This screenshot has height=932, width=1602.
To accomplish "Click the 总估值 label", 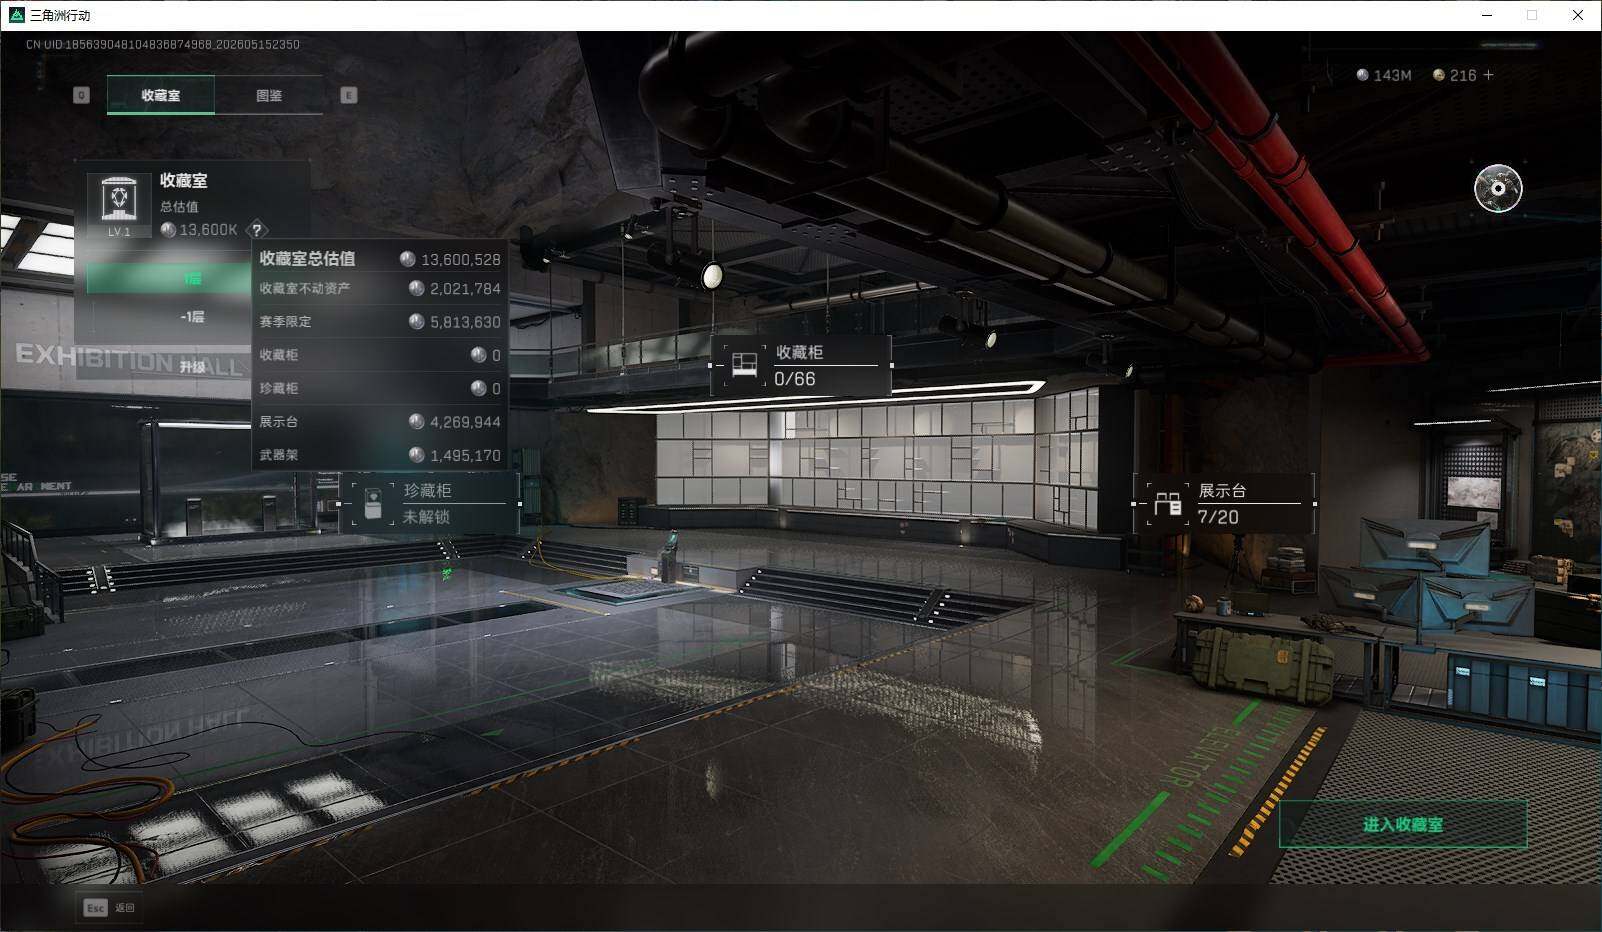I will (179, 207).
